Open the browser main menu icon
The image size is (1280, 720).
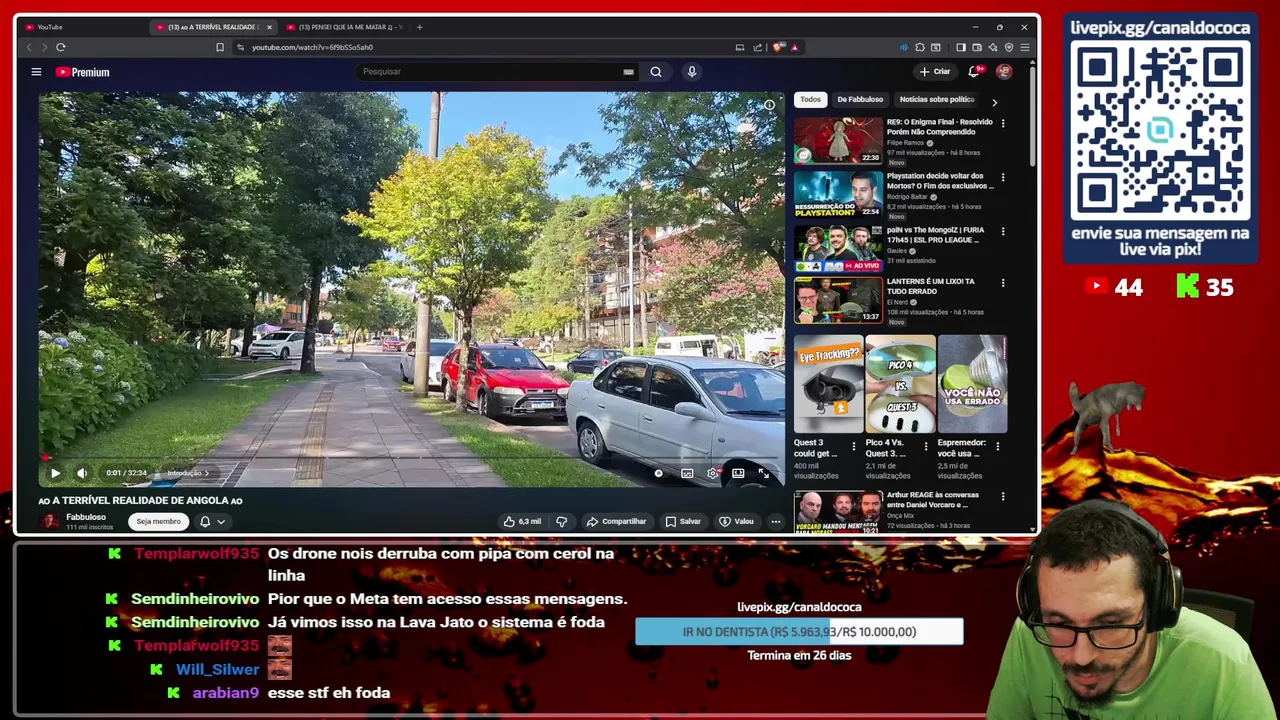[x=1025, y=47]
